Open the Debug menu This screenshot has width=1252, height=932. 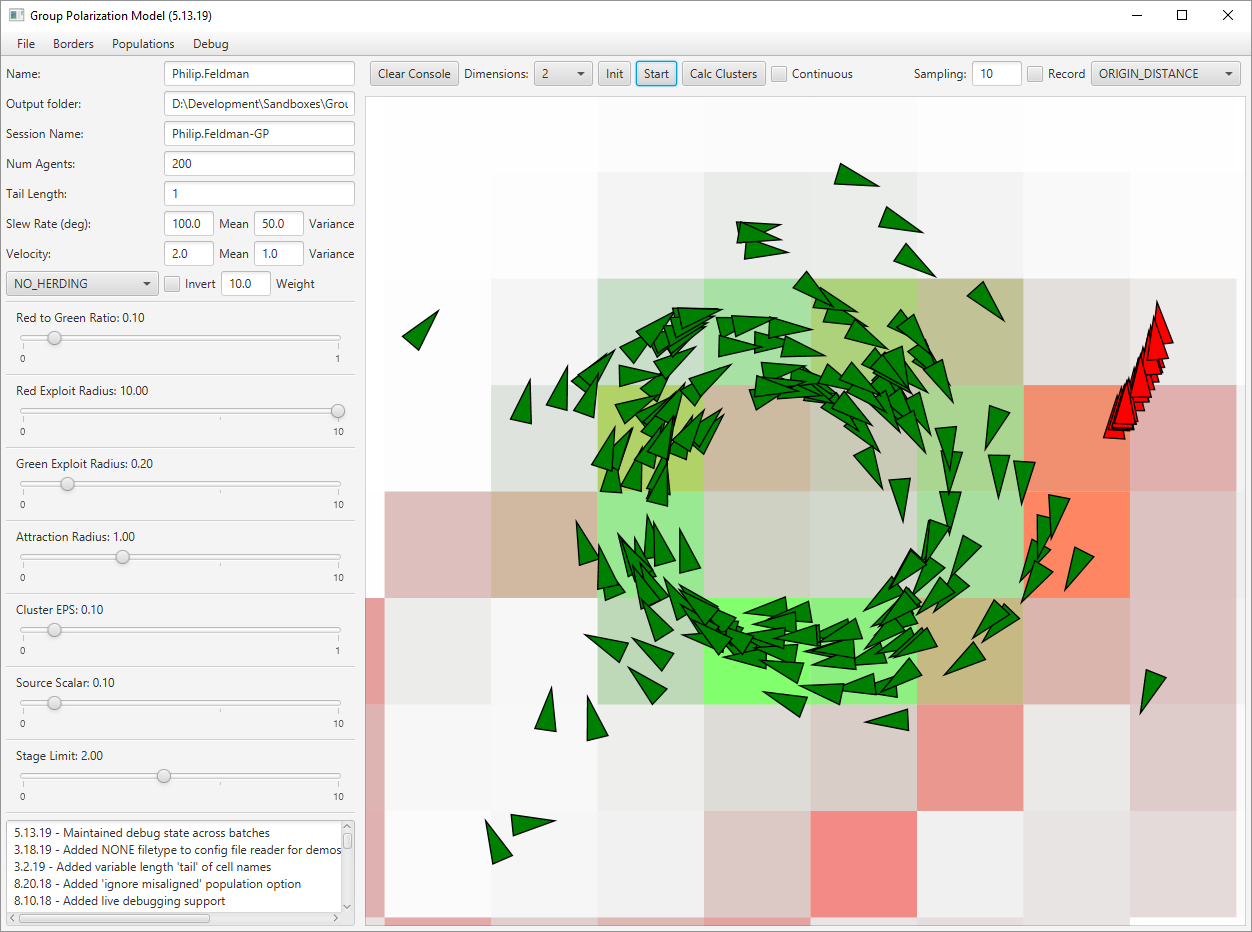211,44
